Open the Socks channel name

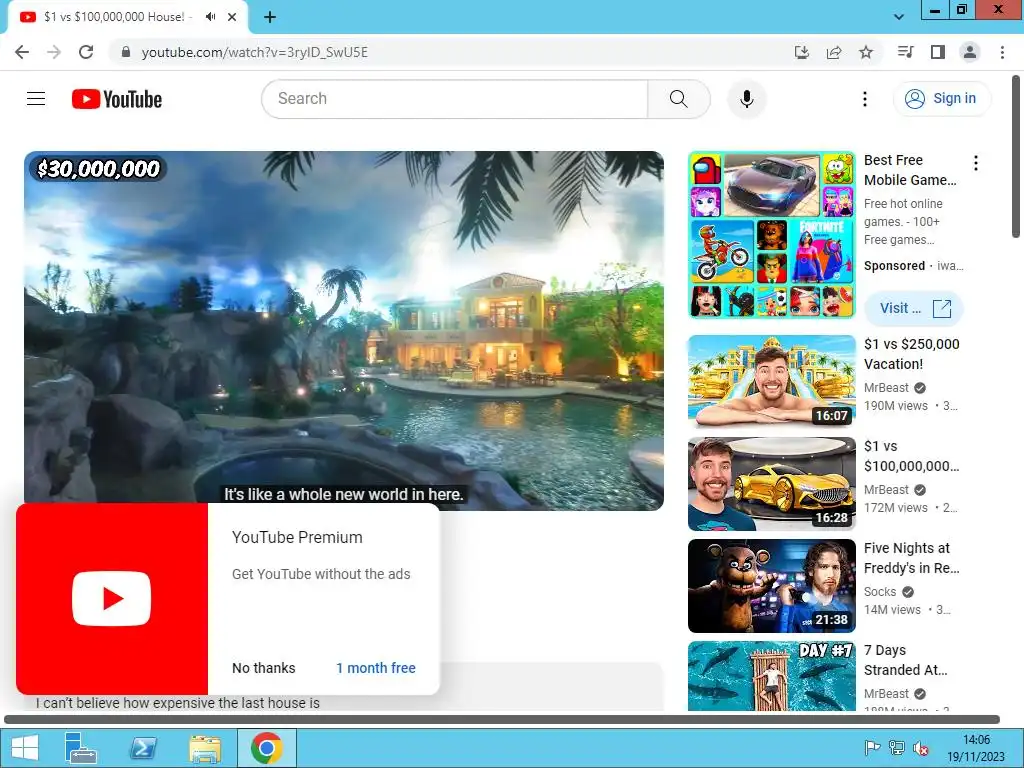click(880, 592)
